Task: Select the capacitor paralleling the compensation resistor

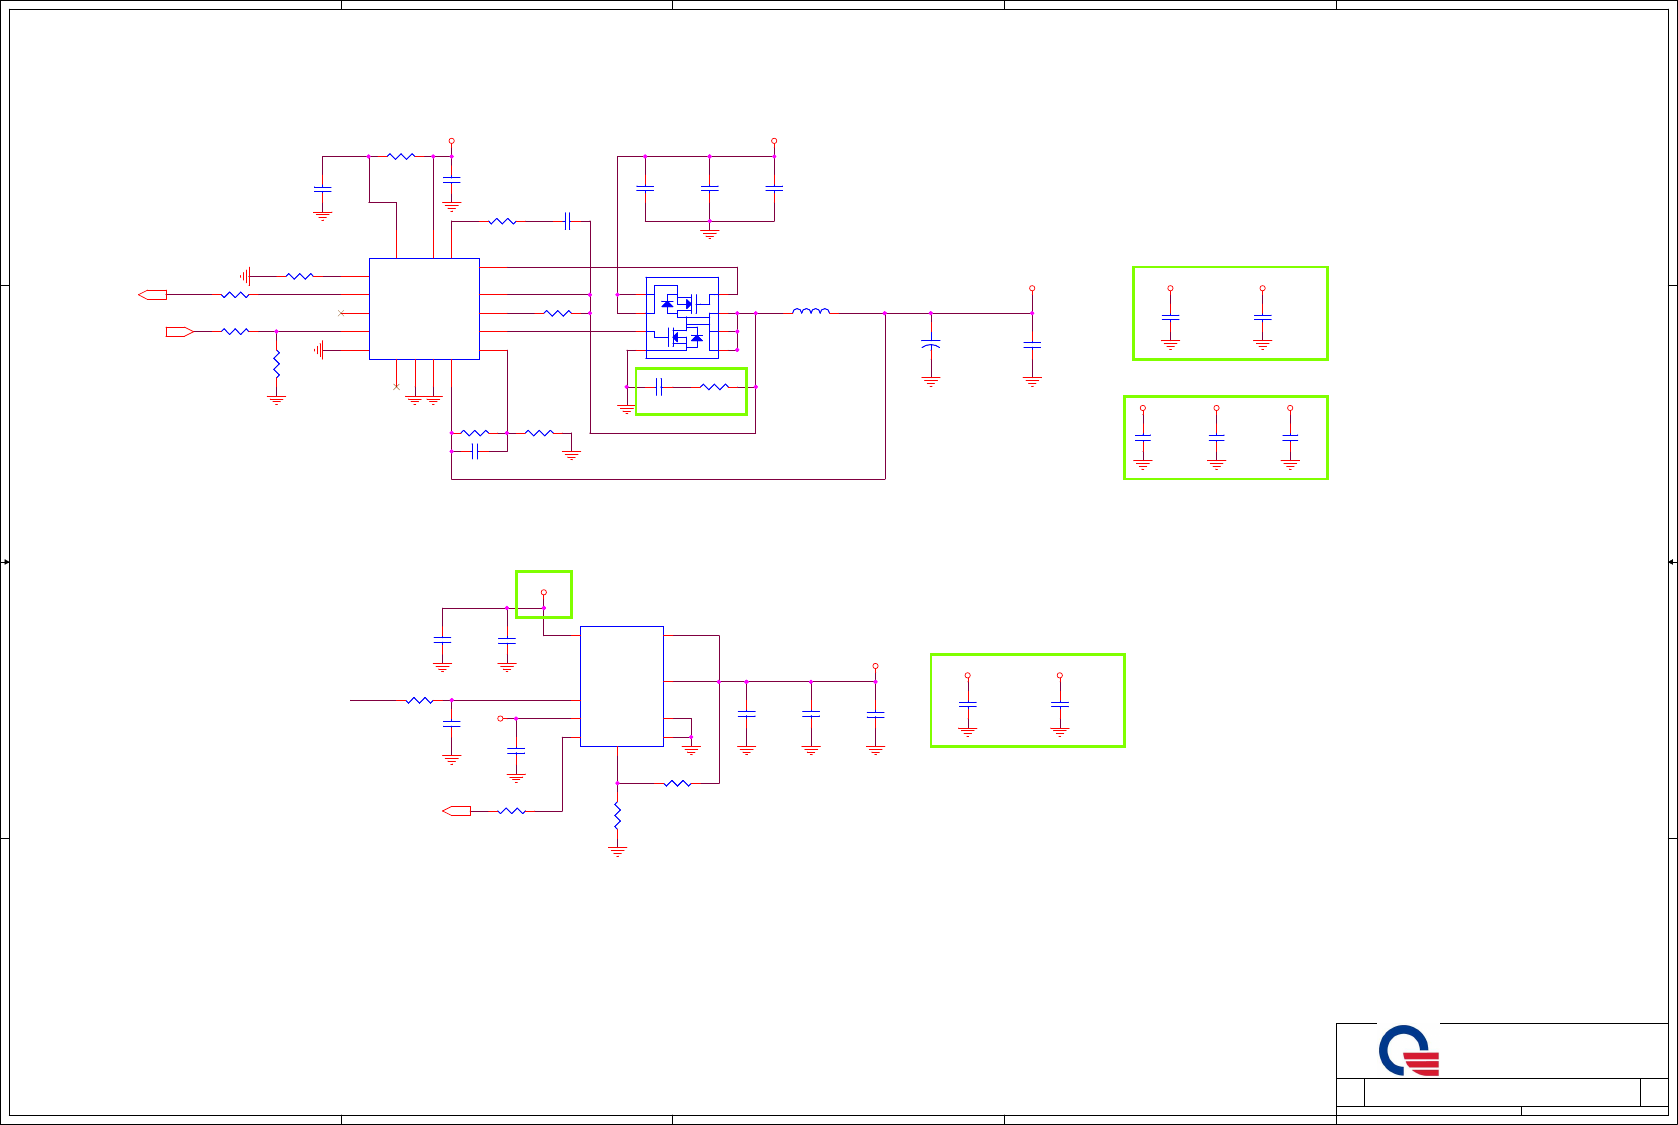Action: (475, 452)
